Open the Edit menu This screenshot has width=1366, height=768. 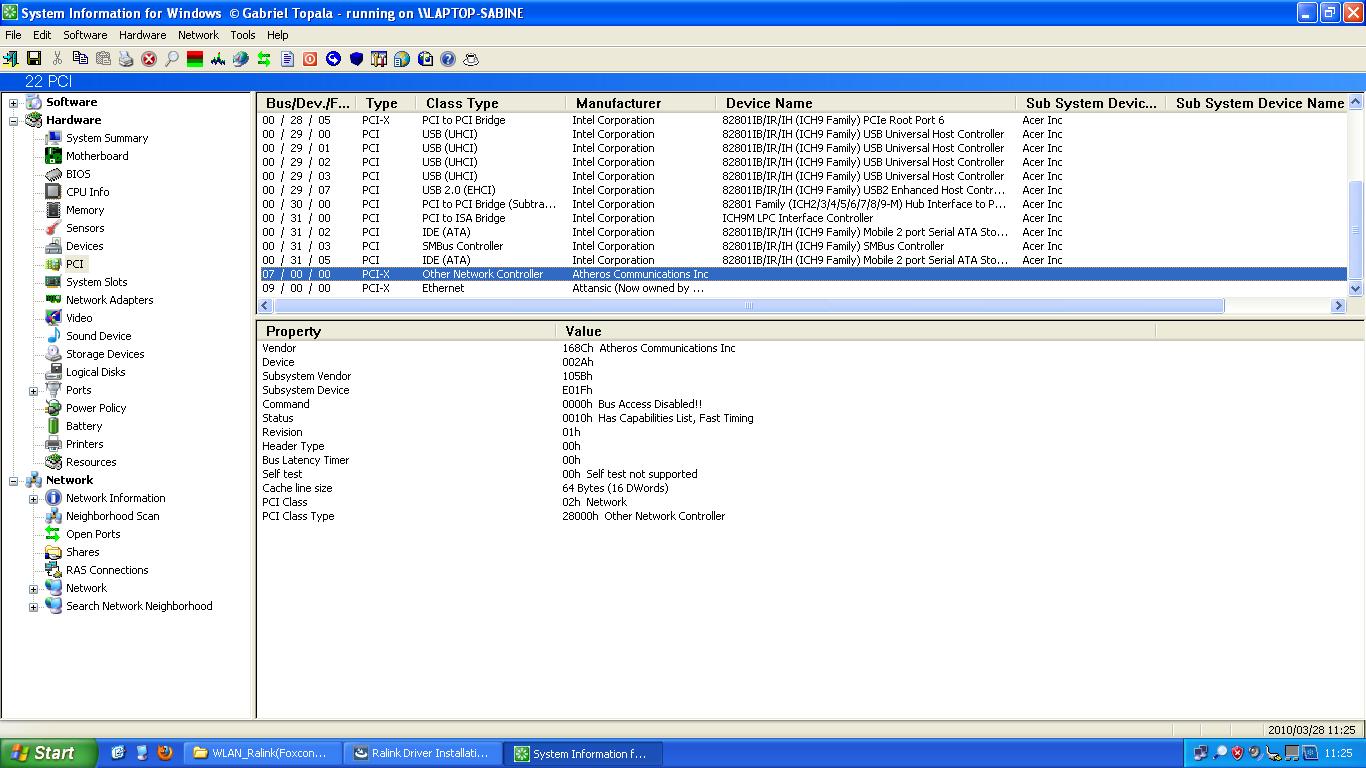click(x=42, y=35)
